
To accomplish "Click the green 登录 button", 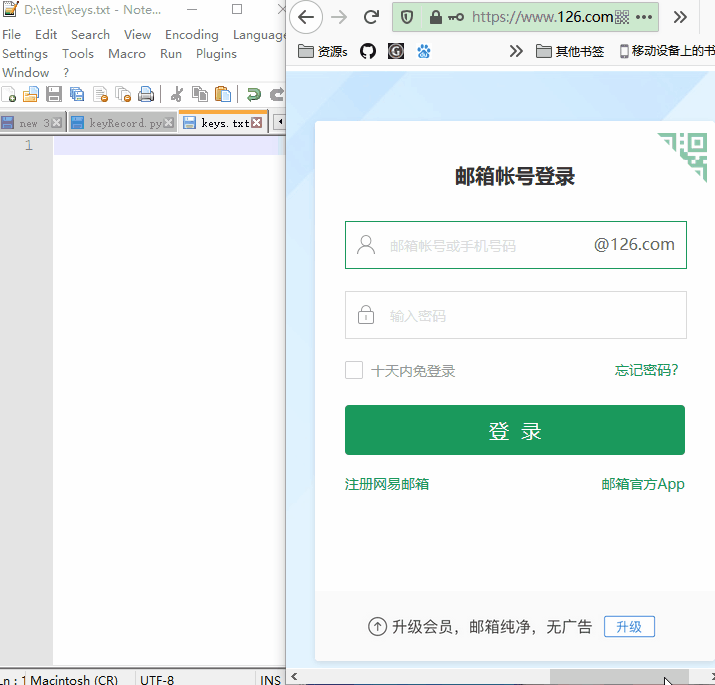I will tap(515, 430).
